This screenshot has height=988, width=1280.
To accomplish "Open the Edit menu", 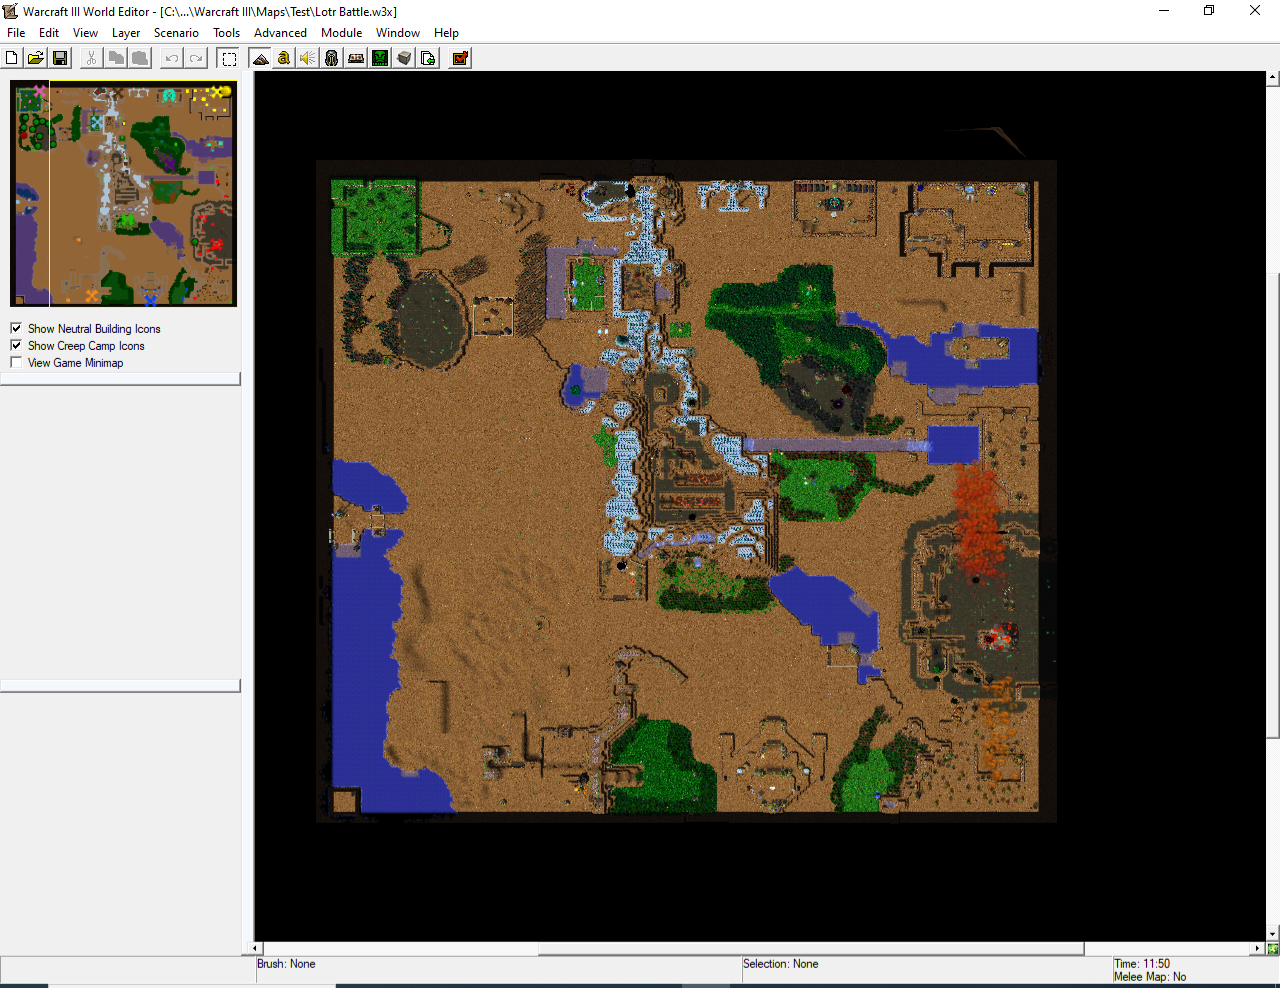I will click(49, 33).
